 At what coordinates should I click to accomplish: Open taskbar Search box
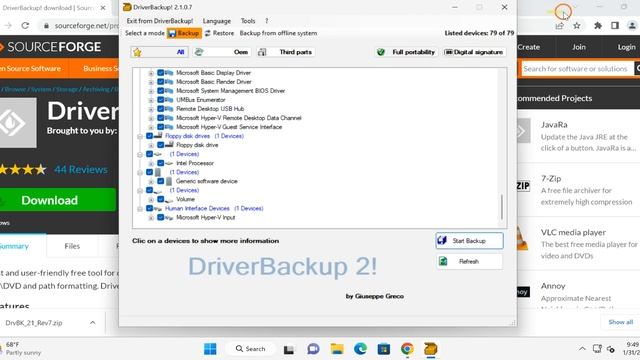click(x=251, y=349)
